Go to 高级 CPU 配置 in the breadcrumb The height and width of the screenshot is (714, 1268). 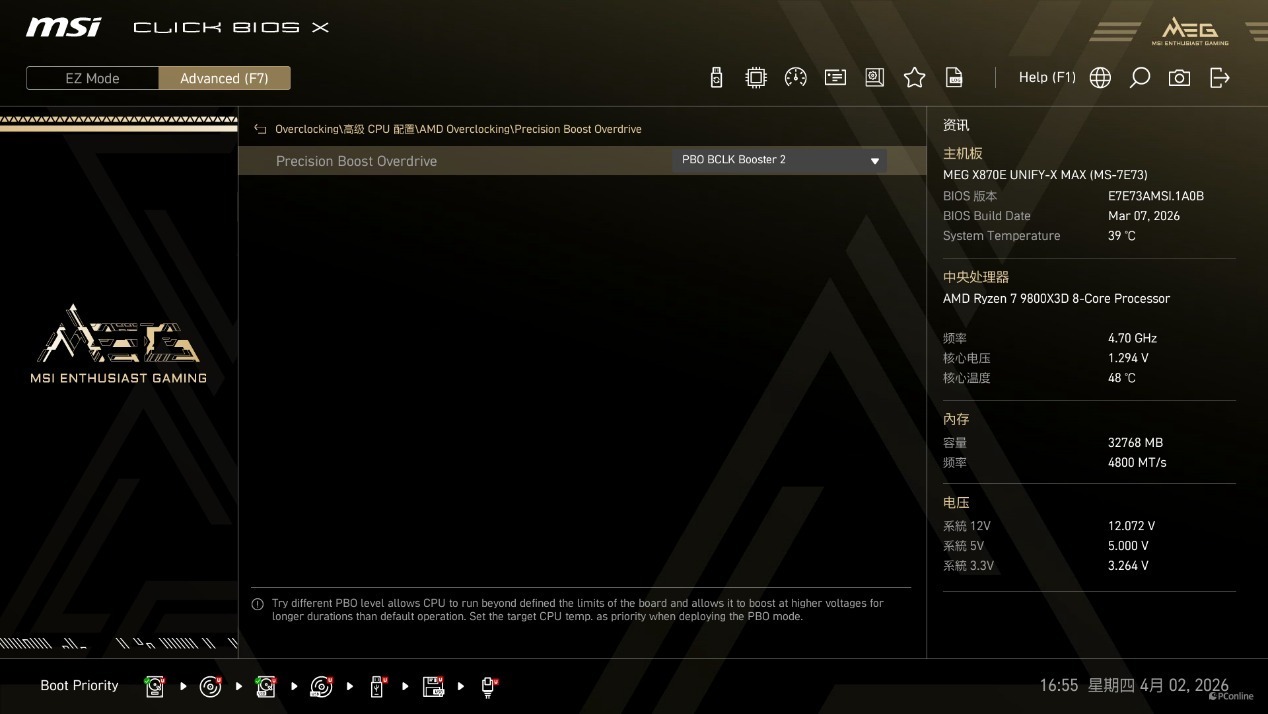pyautogui.click(x=379, y=129)
